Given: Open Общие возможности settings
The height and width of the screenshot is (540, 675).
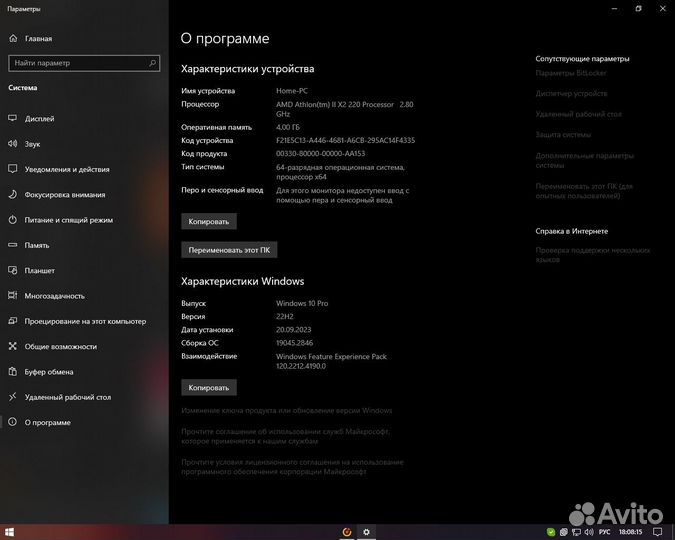Looking at the screenshot, I should [x=53, y=347].
